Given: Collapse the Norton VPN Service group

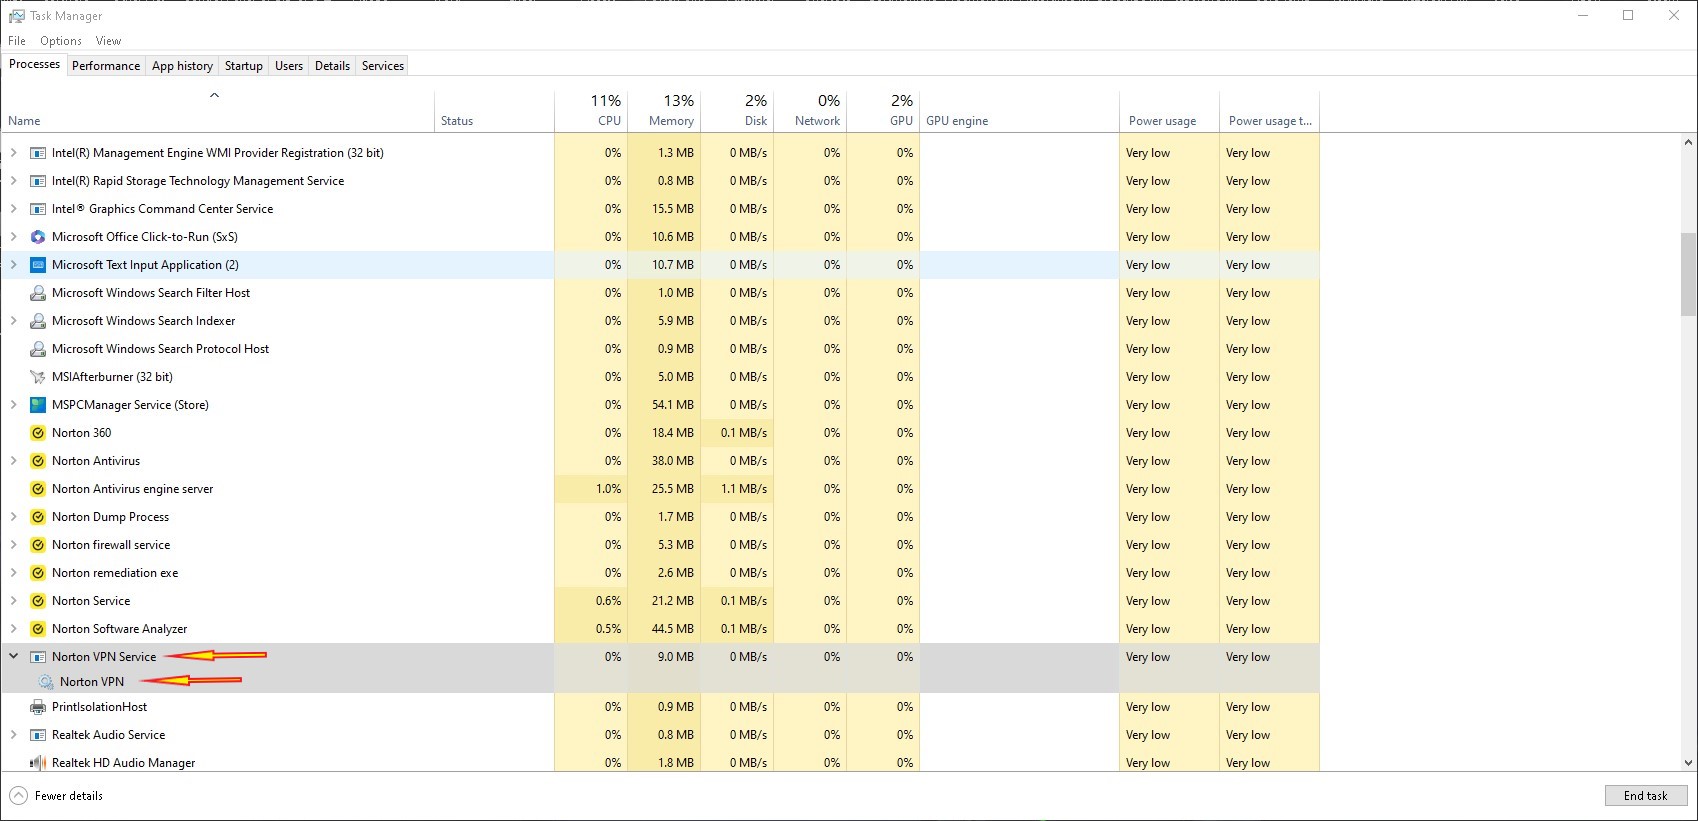Looking at the screenshot, I should (14, 657).
